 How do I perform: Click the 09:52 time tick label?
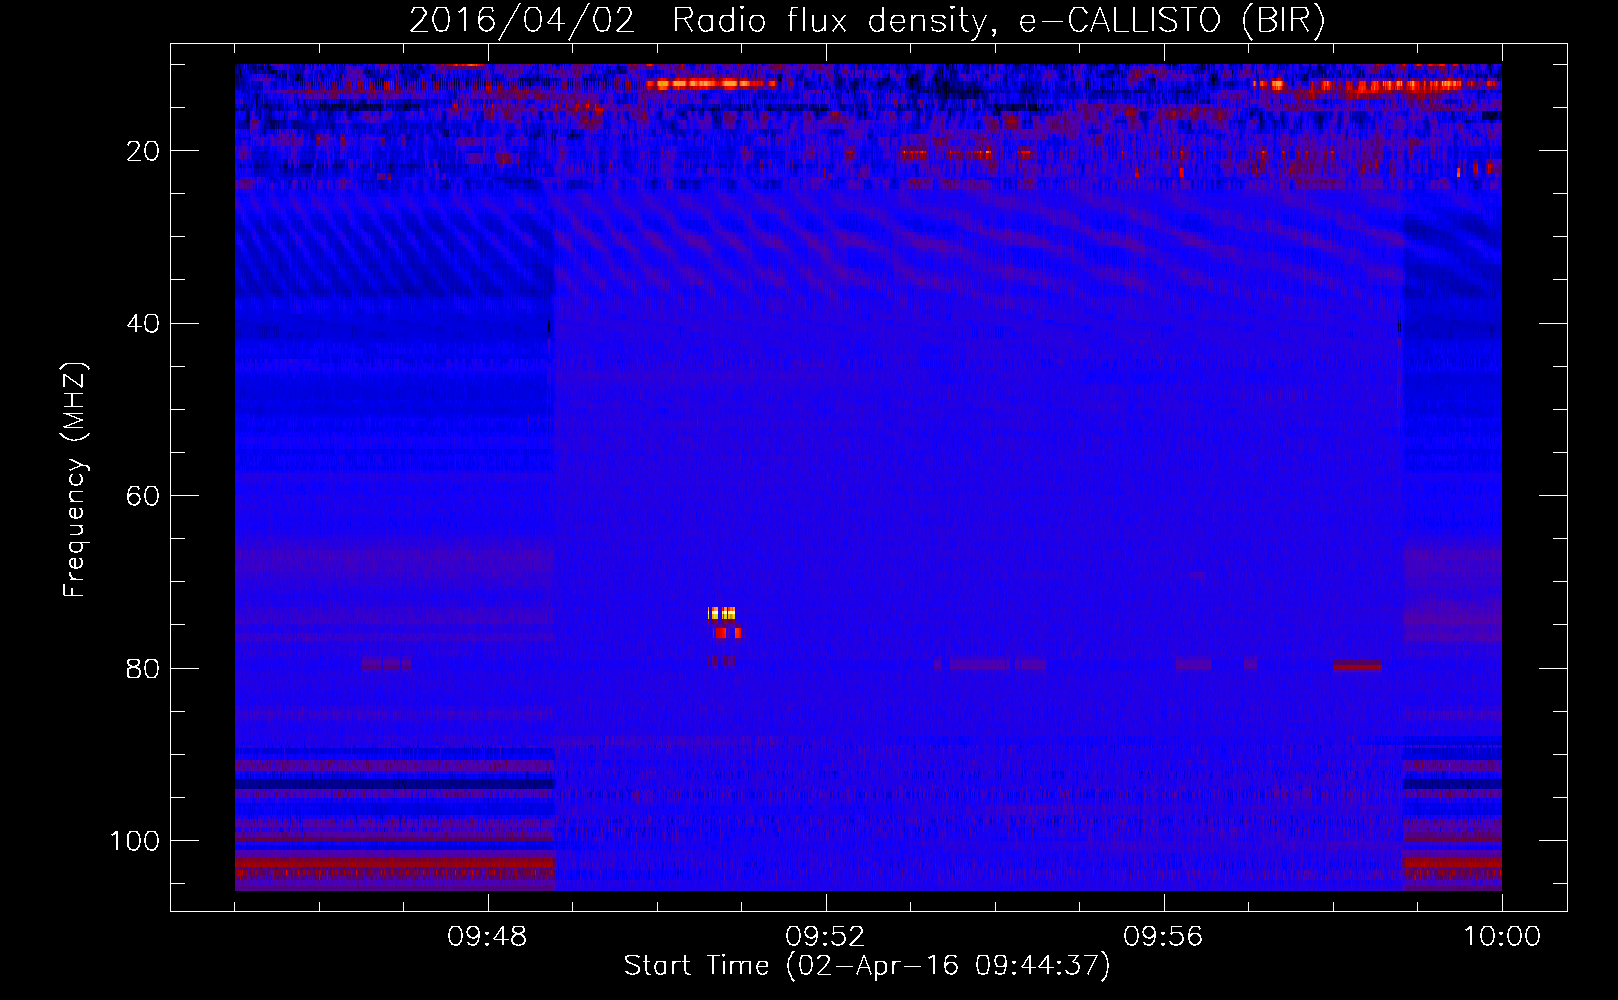[825, 937]
